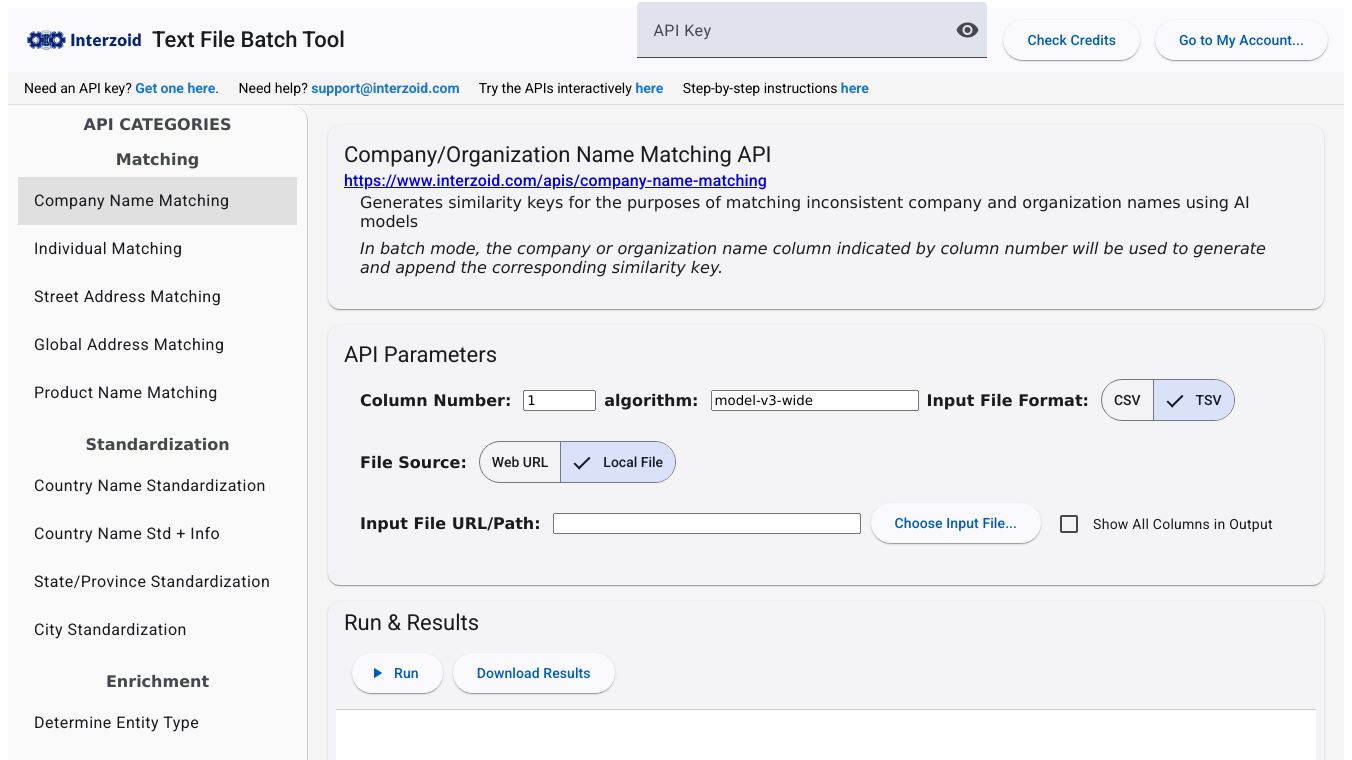Click the algorithm text field
The image size is (1352, 760).
point(814,400)
